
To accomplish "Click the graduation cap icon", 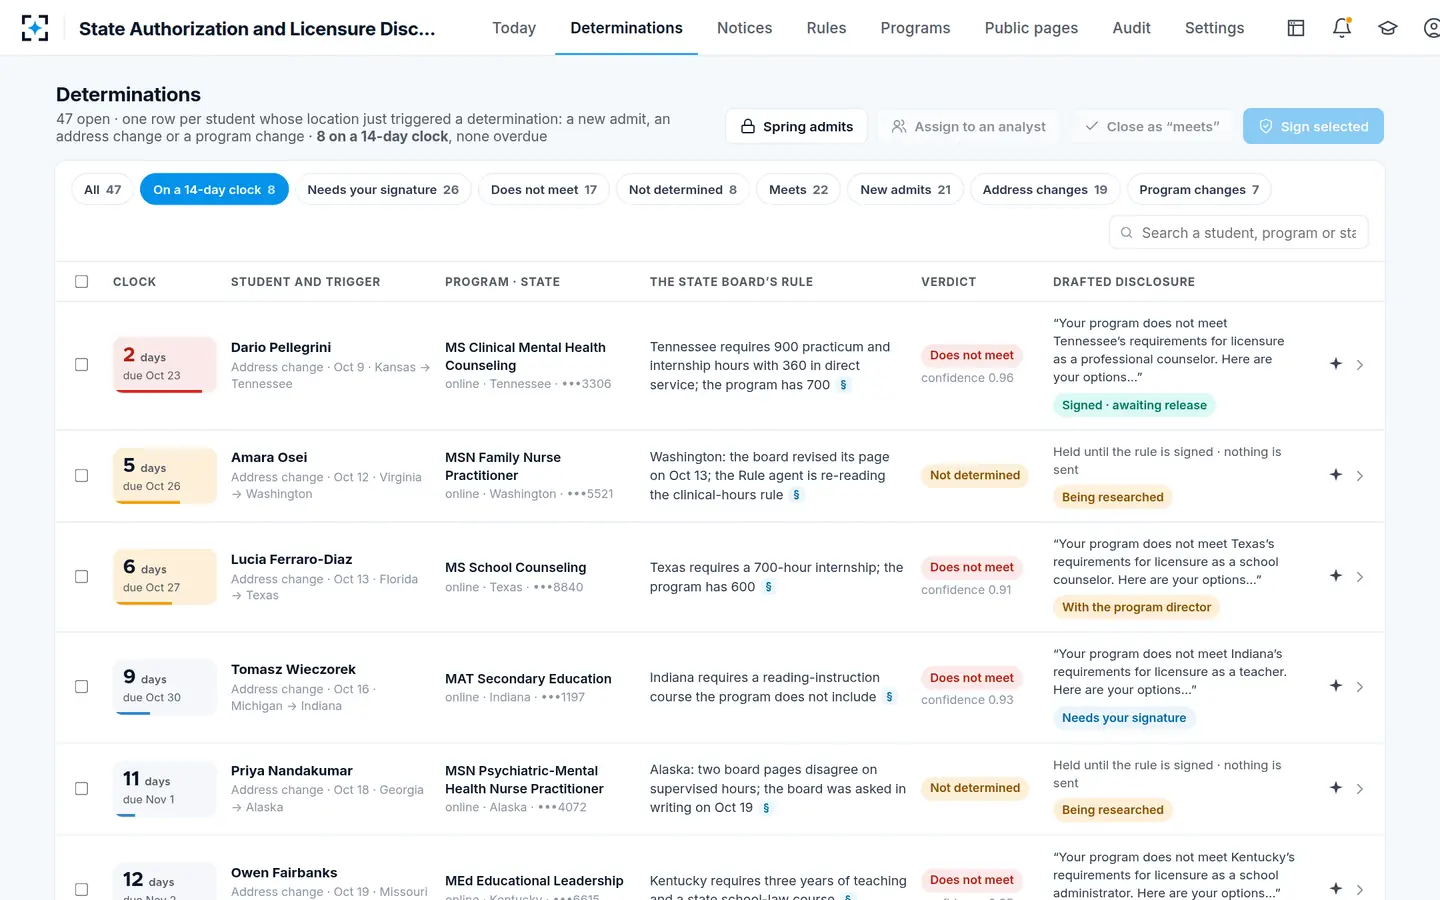I will point(1388,28).
